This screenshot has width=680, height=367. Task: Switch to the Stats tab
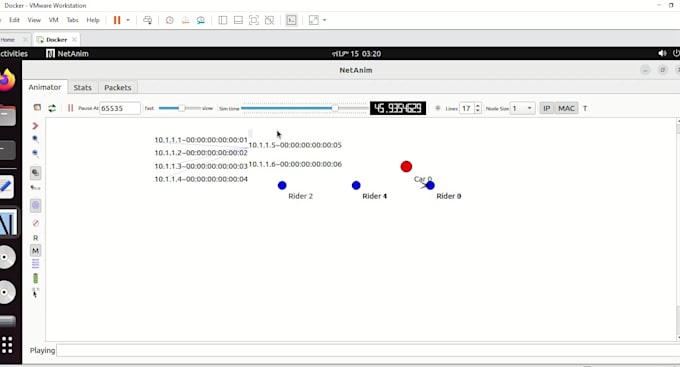(82, 88)
